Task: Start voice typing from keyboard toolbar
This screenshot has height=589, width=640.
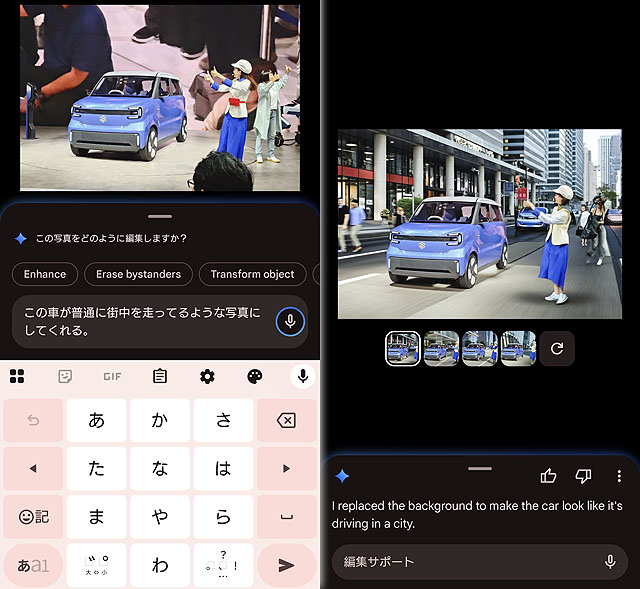Action: [x=302, y=376]
